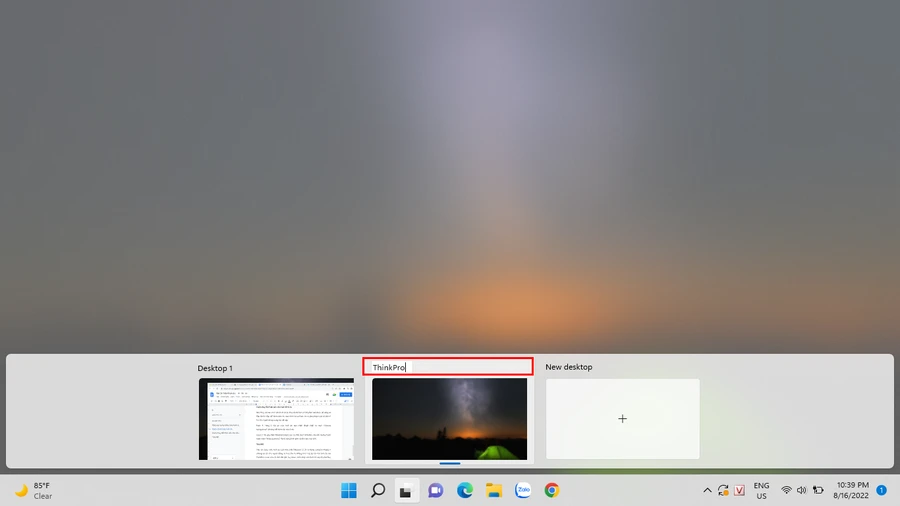Open Microsoft Edge from taskbar
Image resolution: width=900 pixels, height=506 pixels.
pos(465,491)
